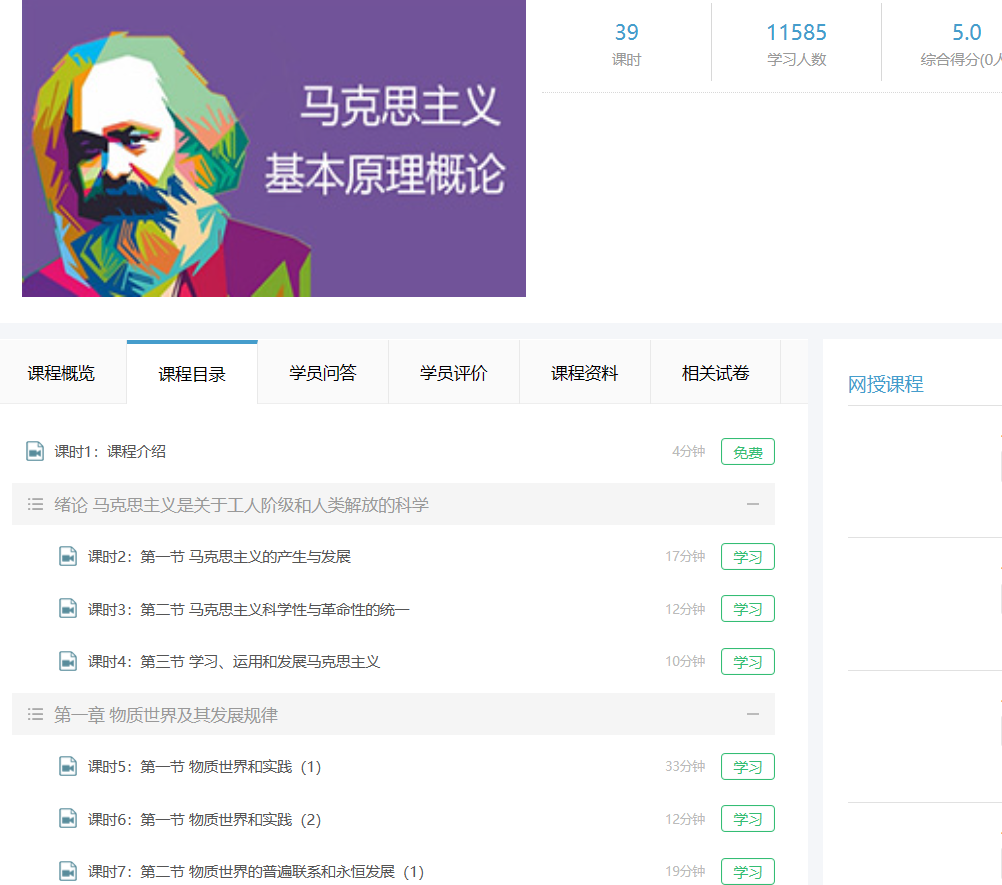Click video icon beside 课时5 lesson
Screen dimensions: 1002x885
68,766
